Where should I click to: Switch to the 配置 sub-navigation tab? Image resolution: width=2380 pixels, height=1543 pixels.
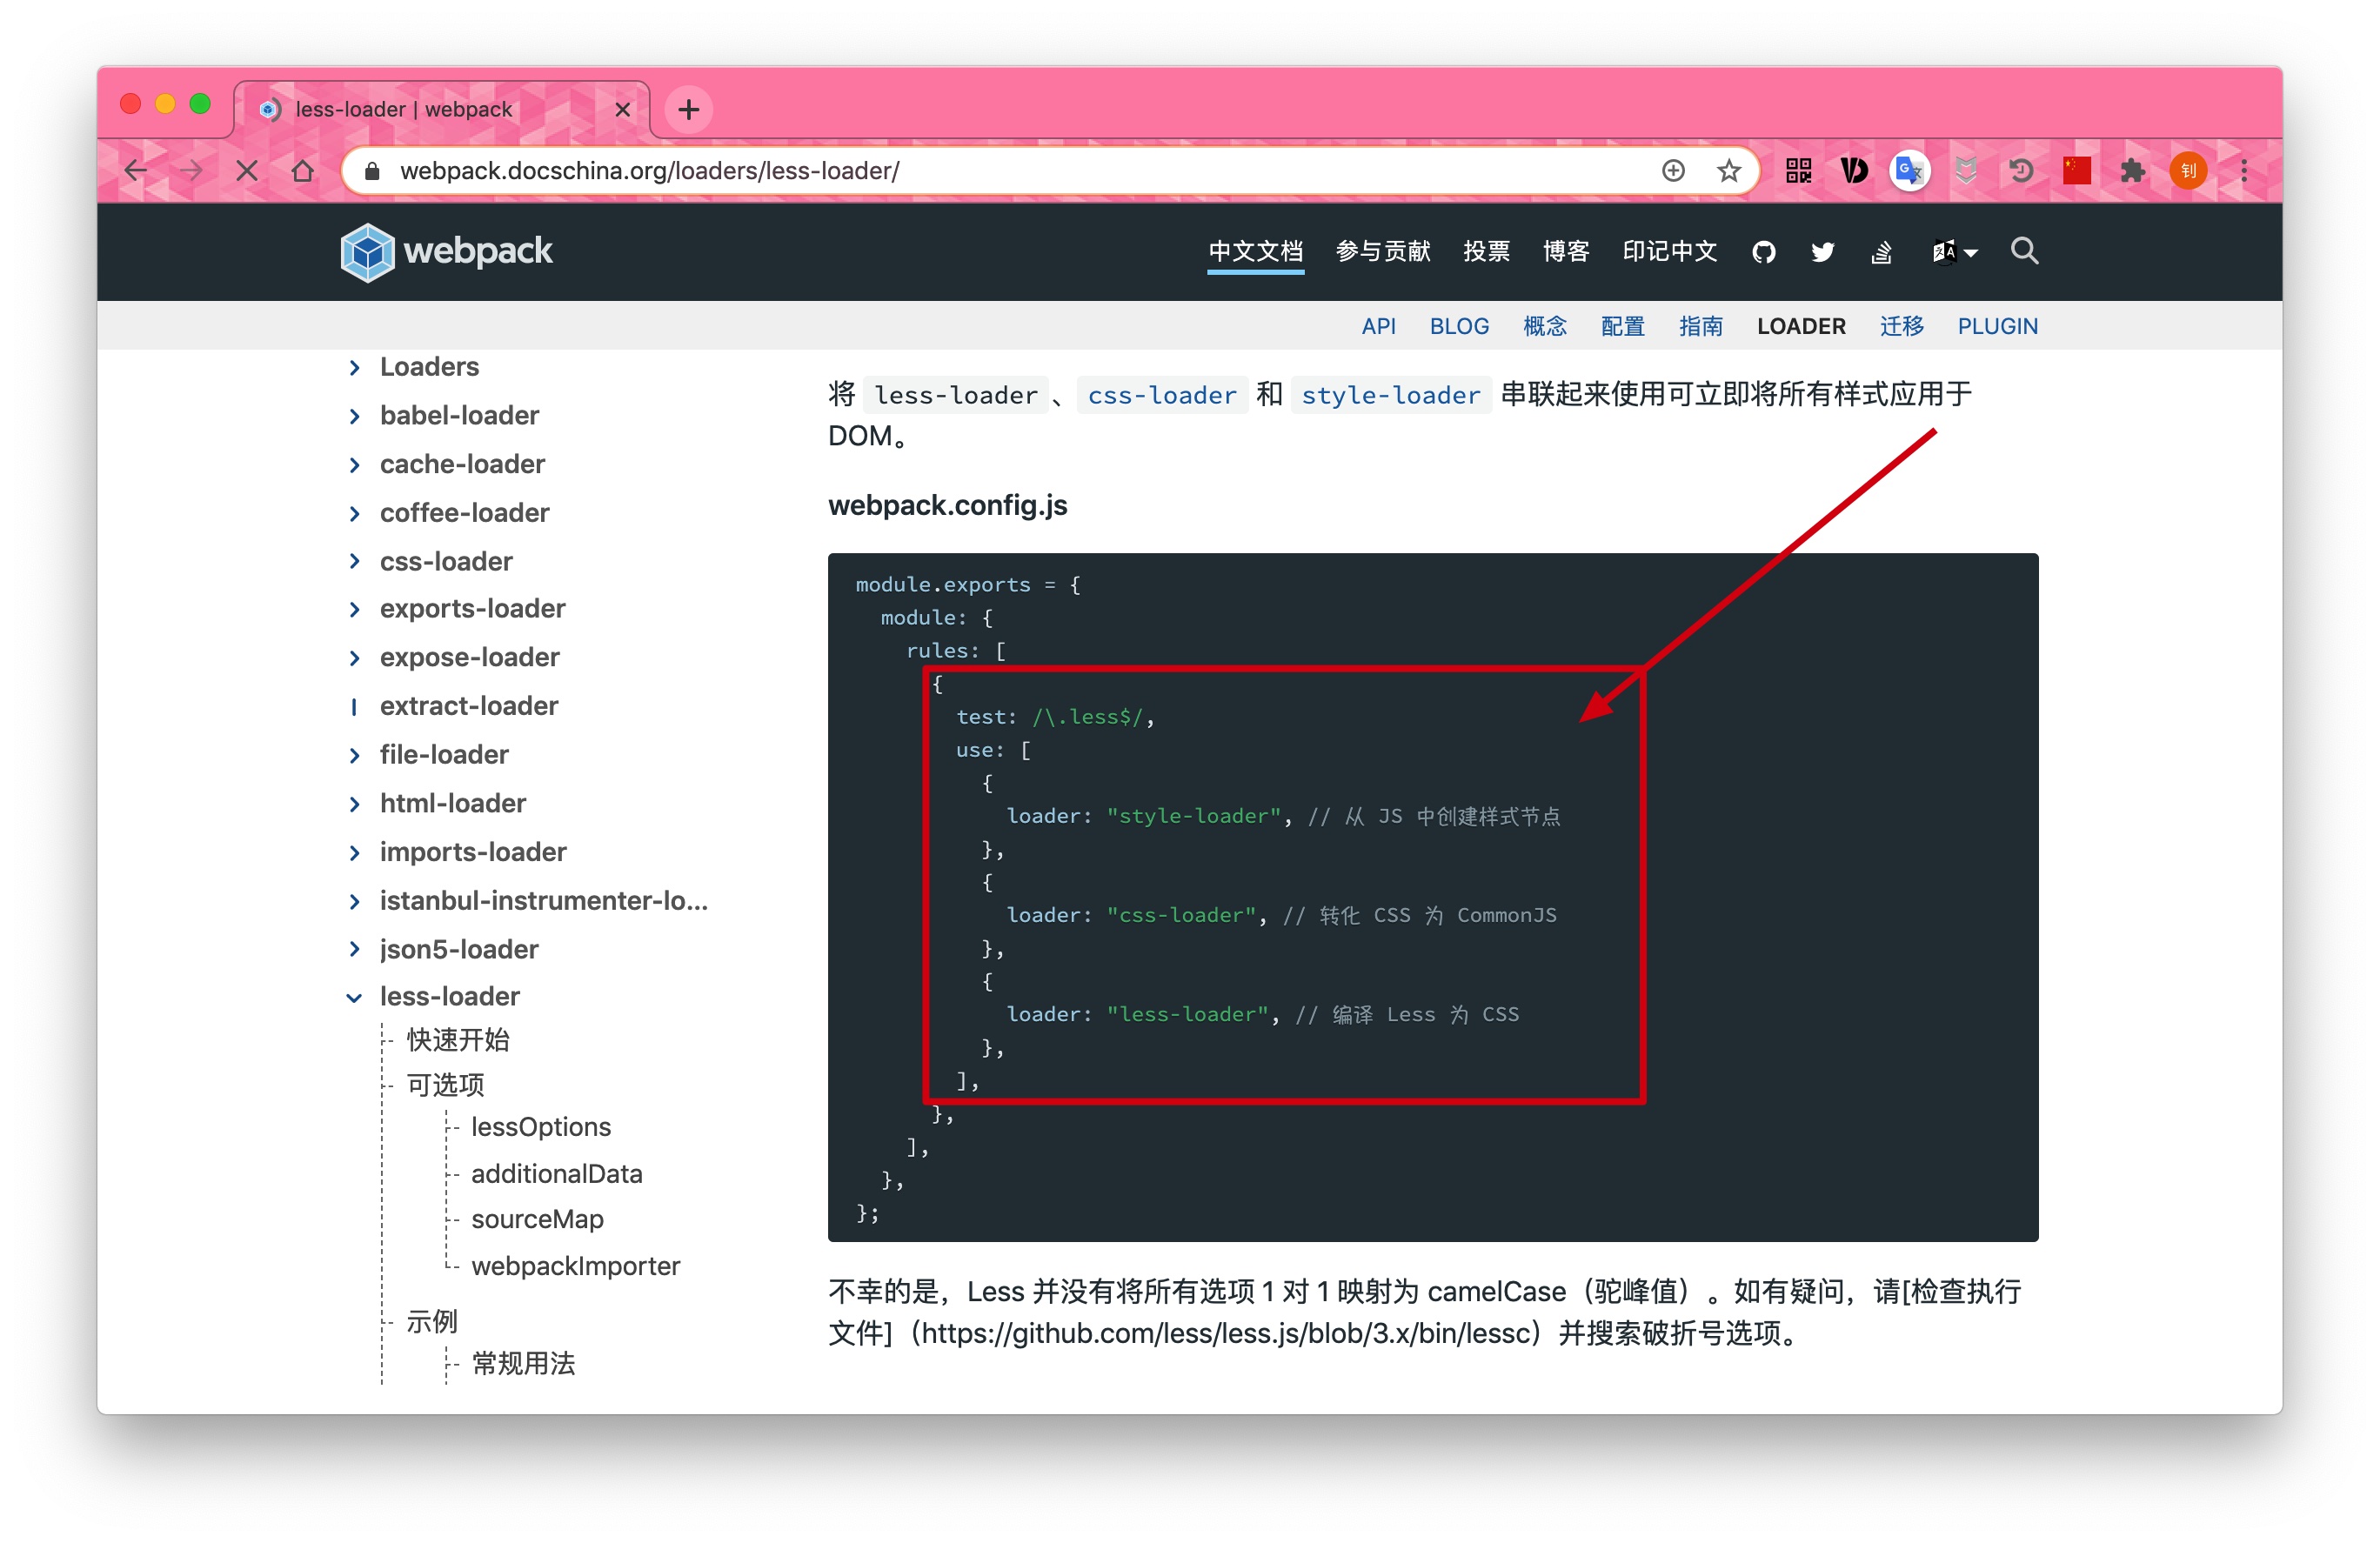[x=1622, y=327]
